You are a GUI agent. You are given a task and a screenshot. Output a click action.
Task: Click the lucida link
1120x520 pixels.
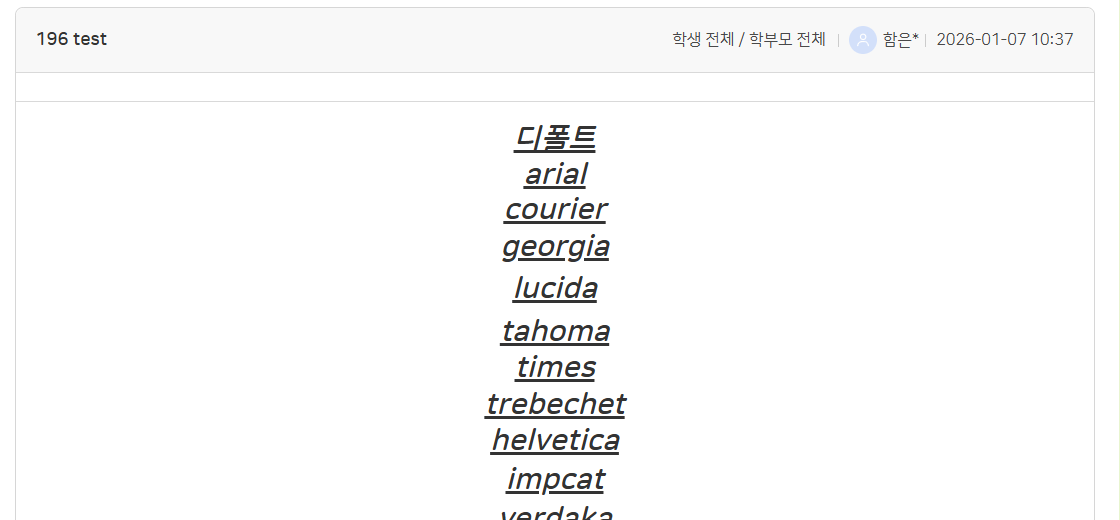555,288
